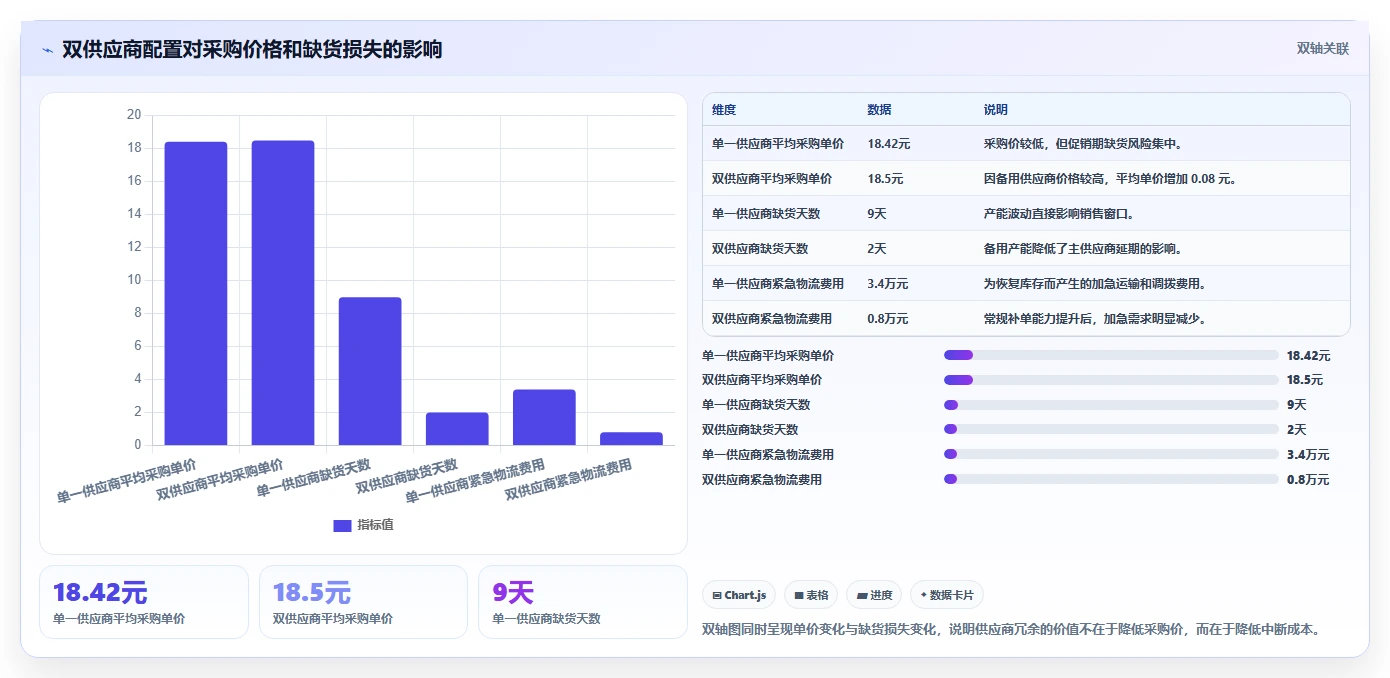Click y-axis label 20 on chart
Image resolution: width=1390 pixels, height=678 pixels.
[134, 115]
